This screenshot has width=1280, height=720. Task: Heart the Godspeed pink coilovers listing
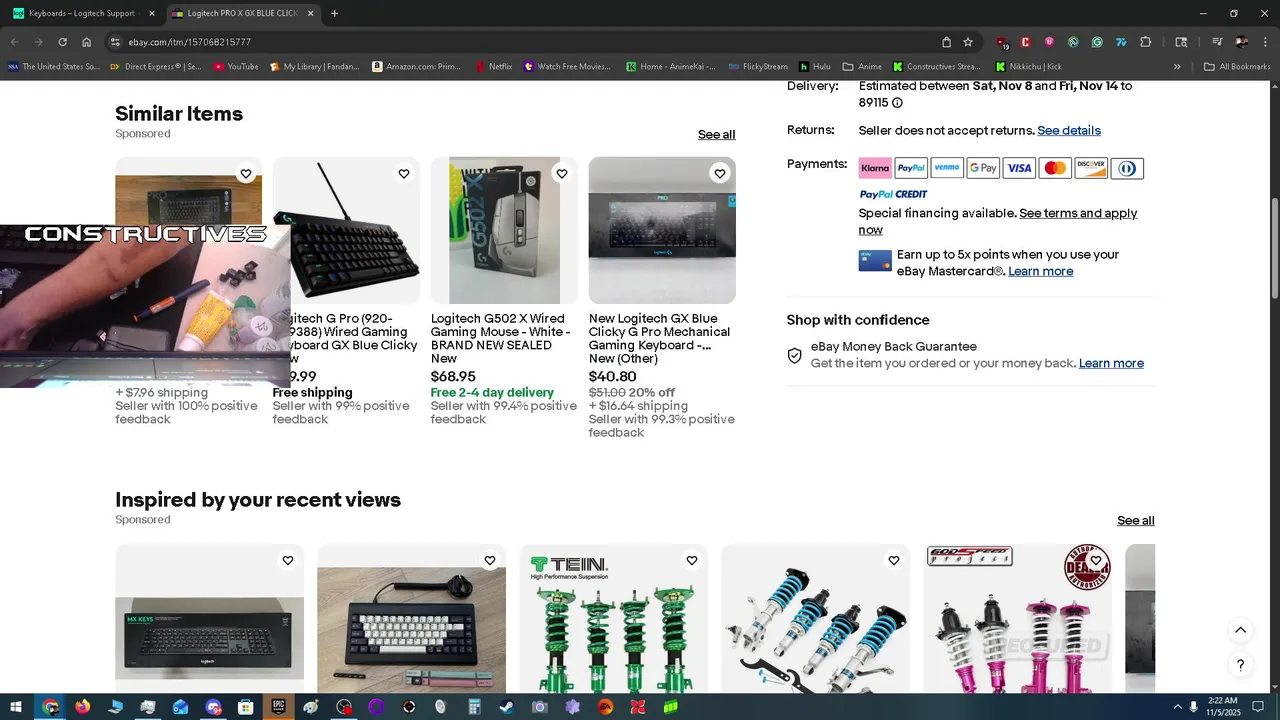coord(1096,561)
